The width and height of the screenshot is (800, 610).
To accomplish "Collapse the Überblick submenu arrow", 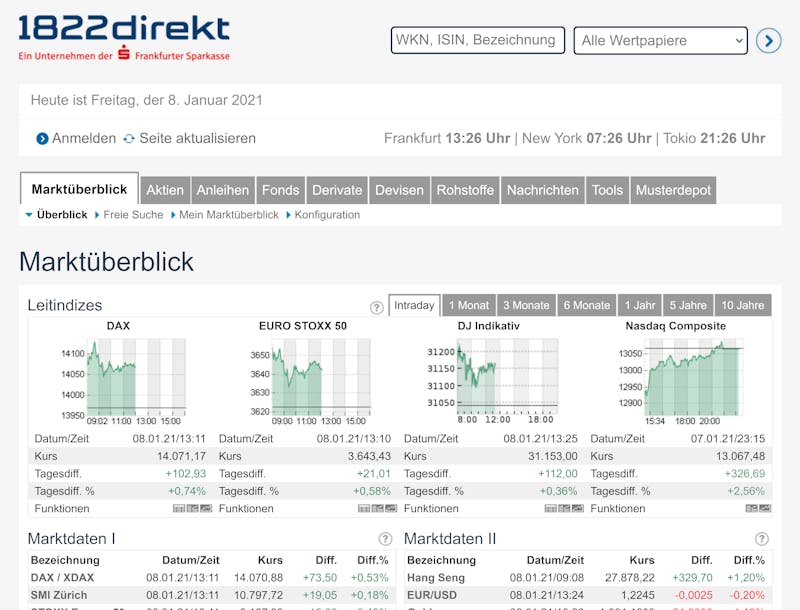I will coord(29,215).
